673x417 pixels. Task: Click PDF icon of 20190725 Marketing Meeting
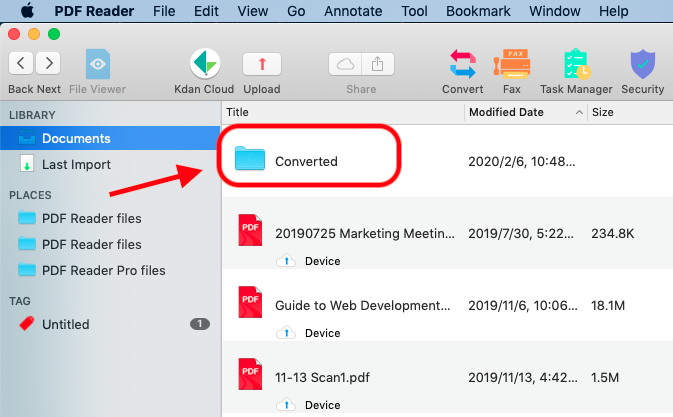(x=250, y=230)
